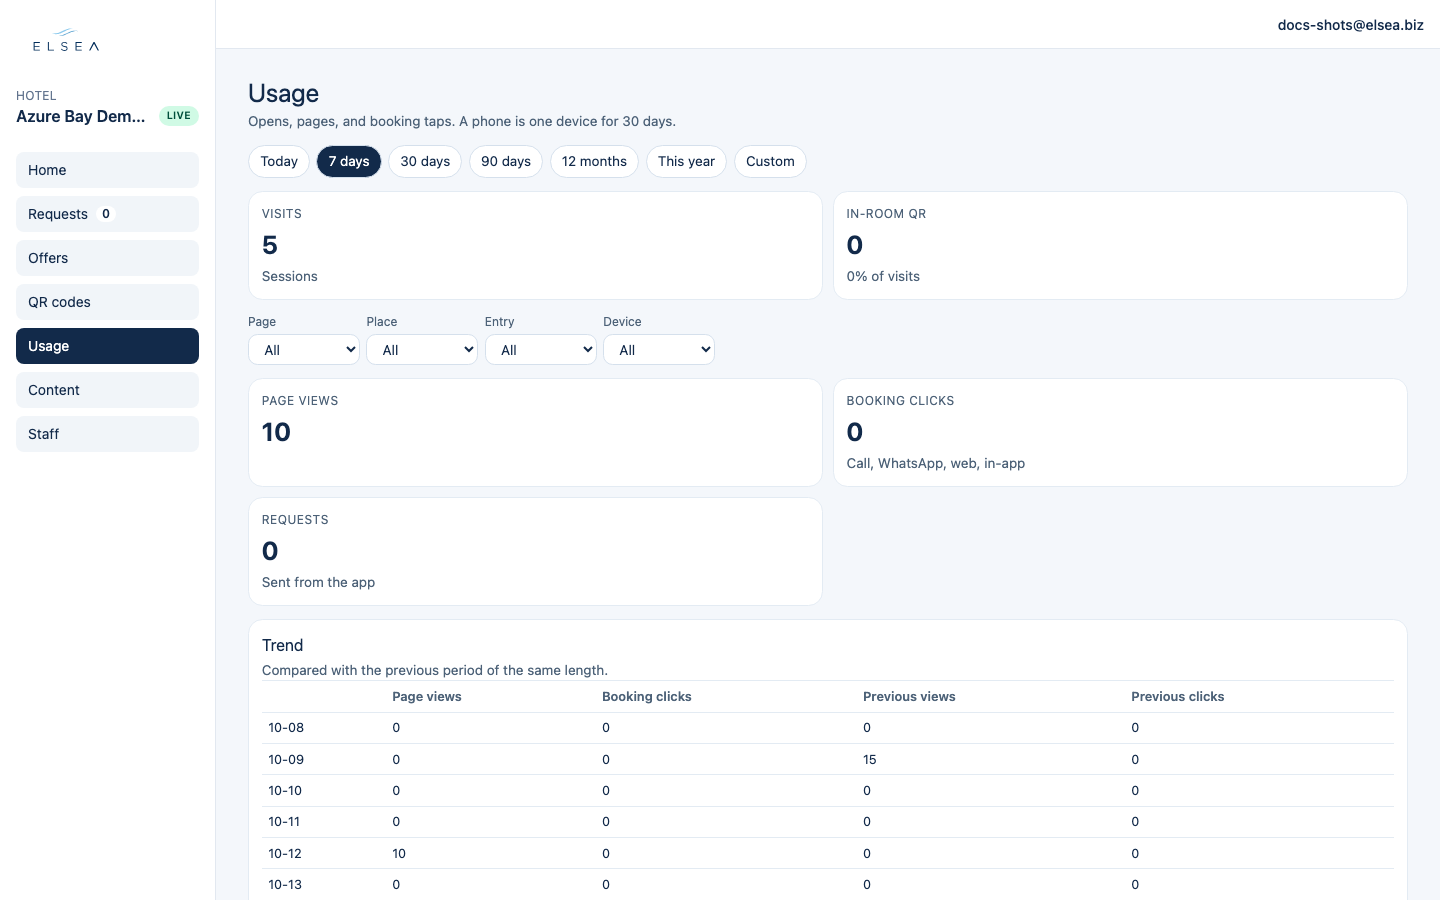Click the "Sent from the app" caption
Image resolution: width=1440 pixels, height=900 pixels.
(x=318, y=582)
